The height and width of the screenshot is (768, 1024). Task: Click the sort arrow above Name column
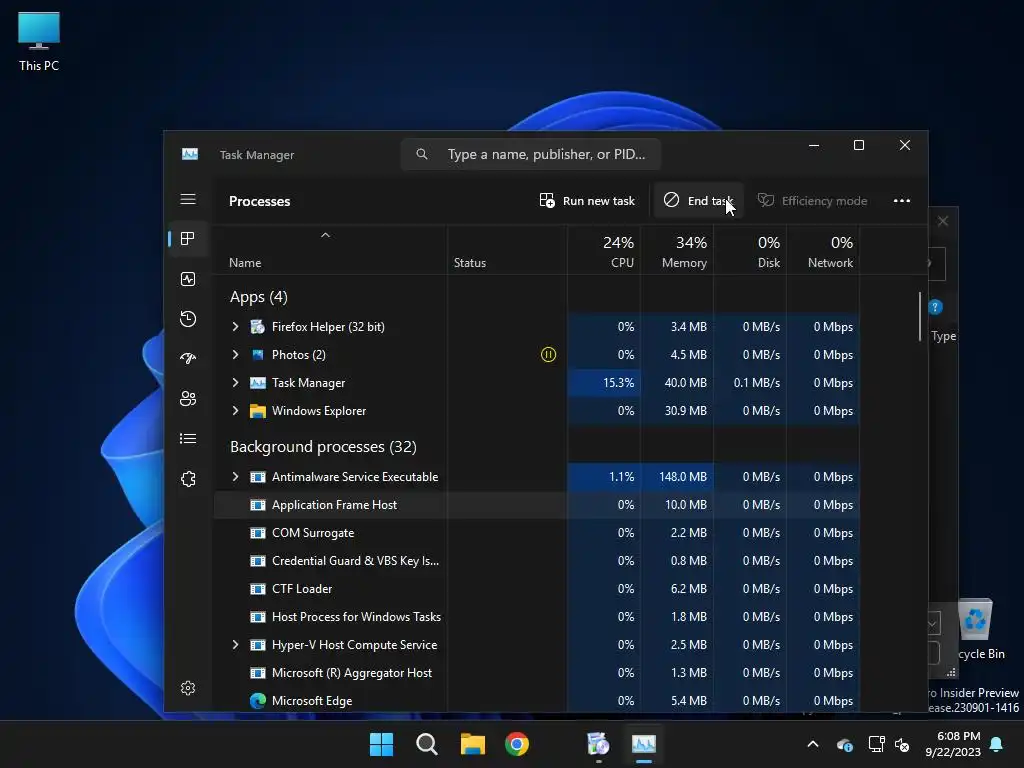325,235
